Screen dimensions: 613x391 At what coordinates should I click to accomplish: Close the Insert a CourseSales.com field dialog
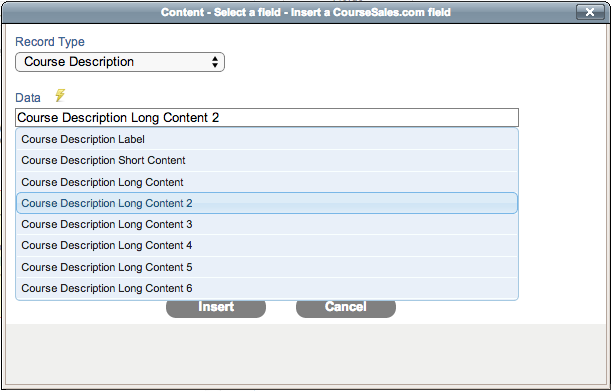click(x=590, y=12)
